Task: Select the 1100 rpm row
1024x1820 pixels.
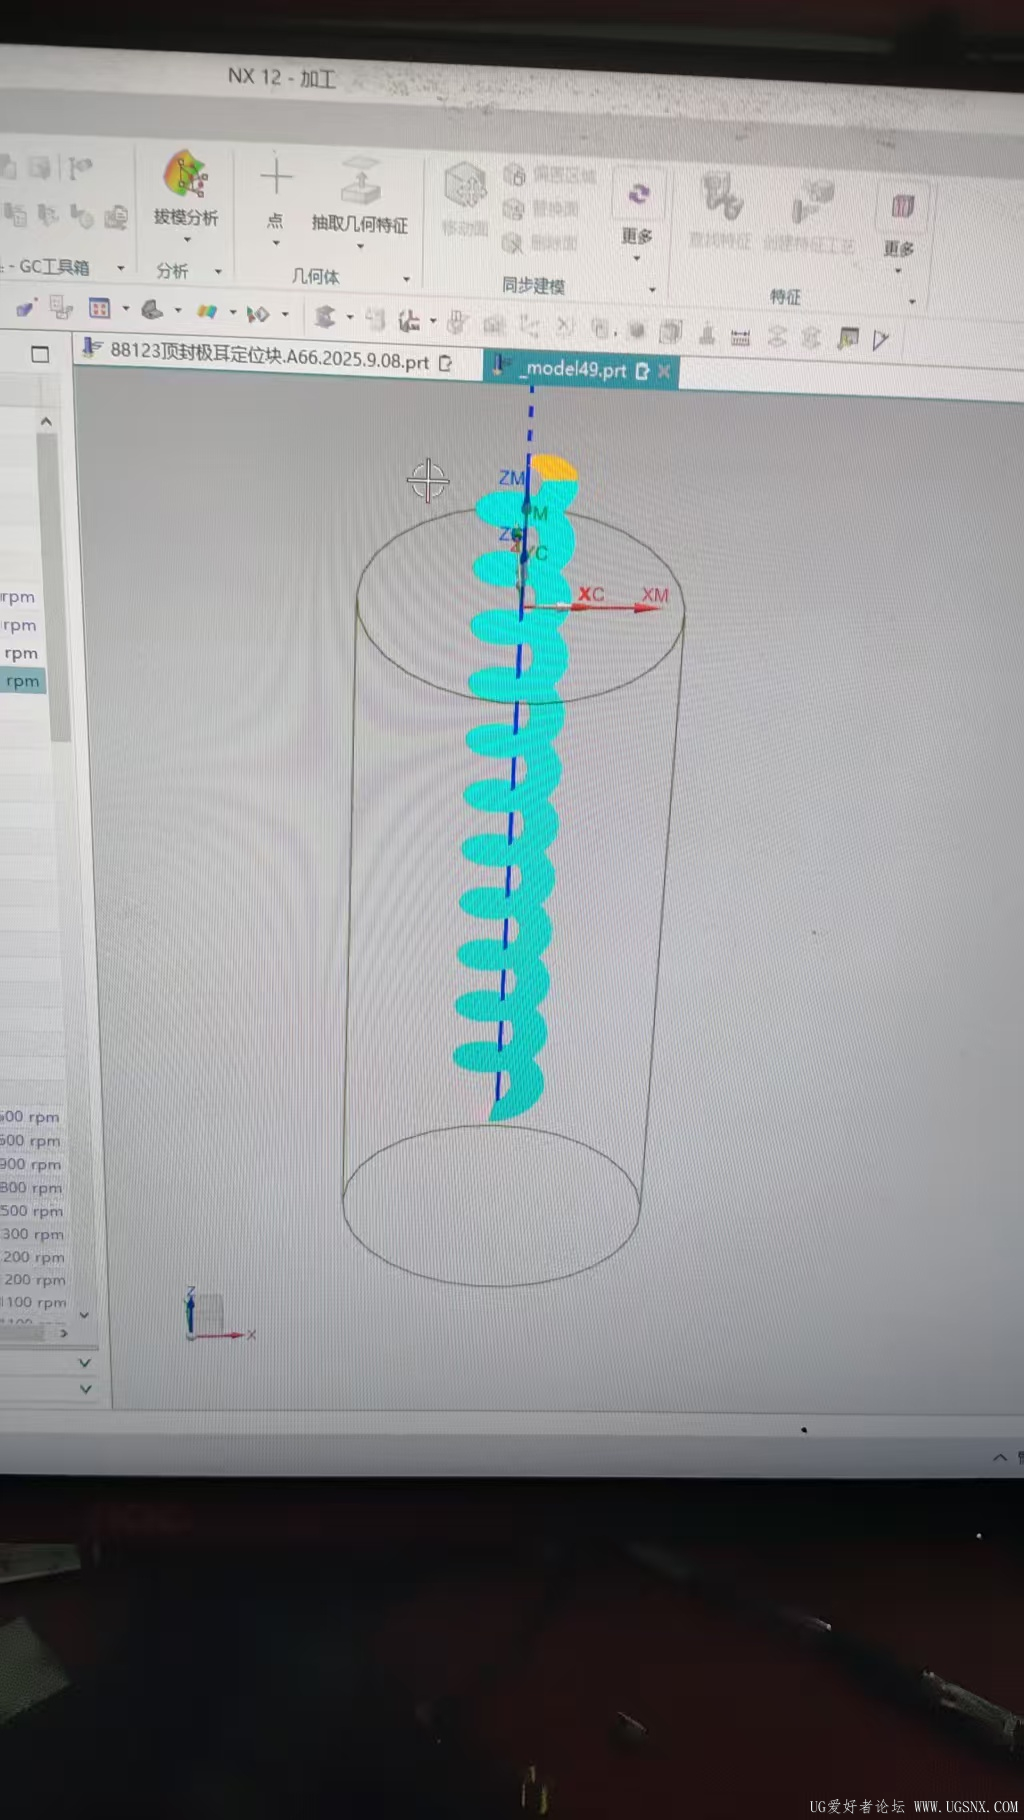Action: click(x=33, y=1302)
